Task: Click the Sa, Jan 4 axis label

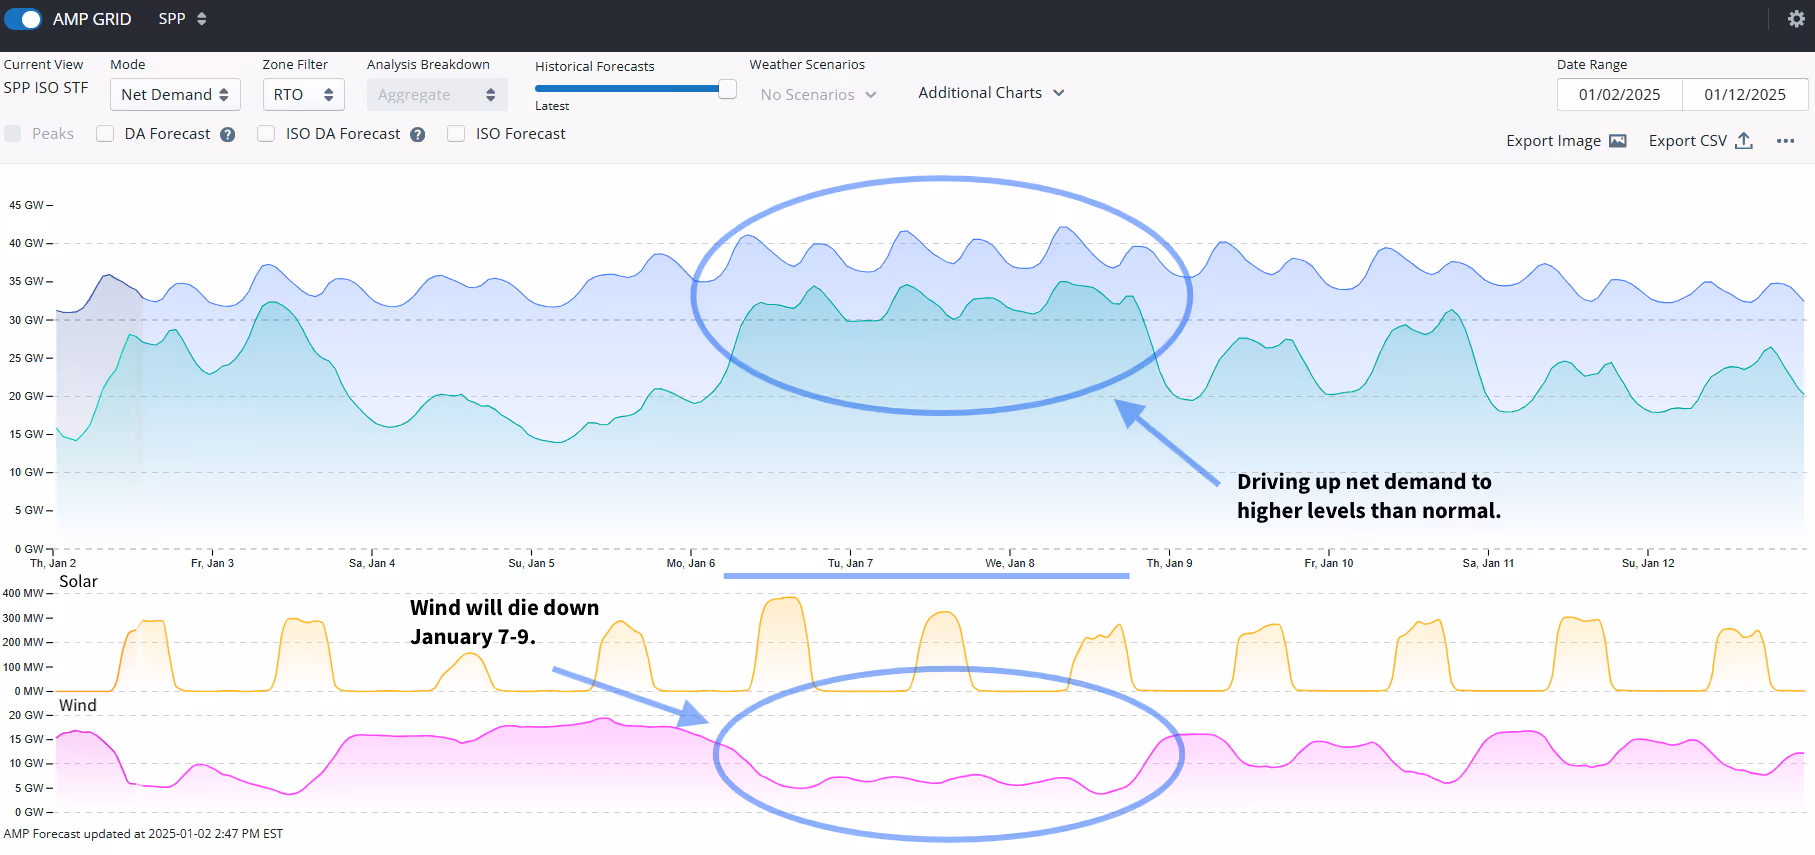Action: 372,564
